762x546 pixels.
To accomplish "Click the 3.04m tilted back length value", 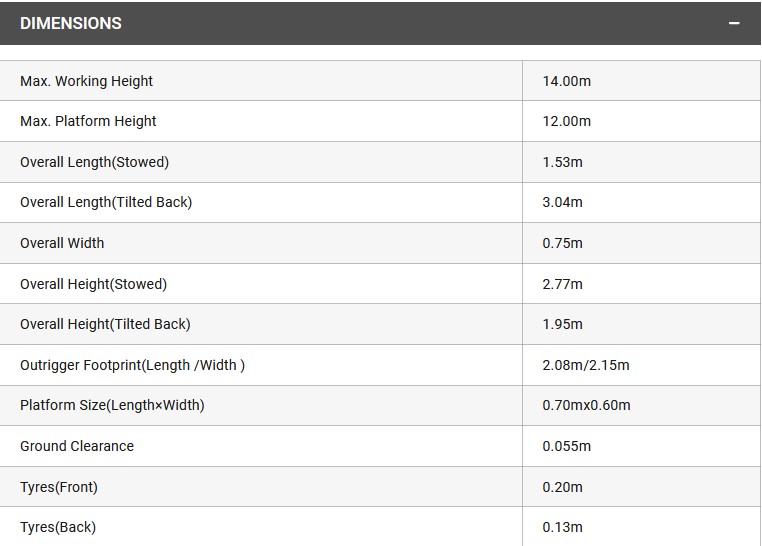I will pos(563,202).
